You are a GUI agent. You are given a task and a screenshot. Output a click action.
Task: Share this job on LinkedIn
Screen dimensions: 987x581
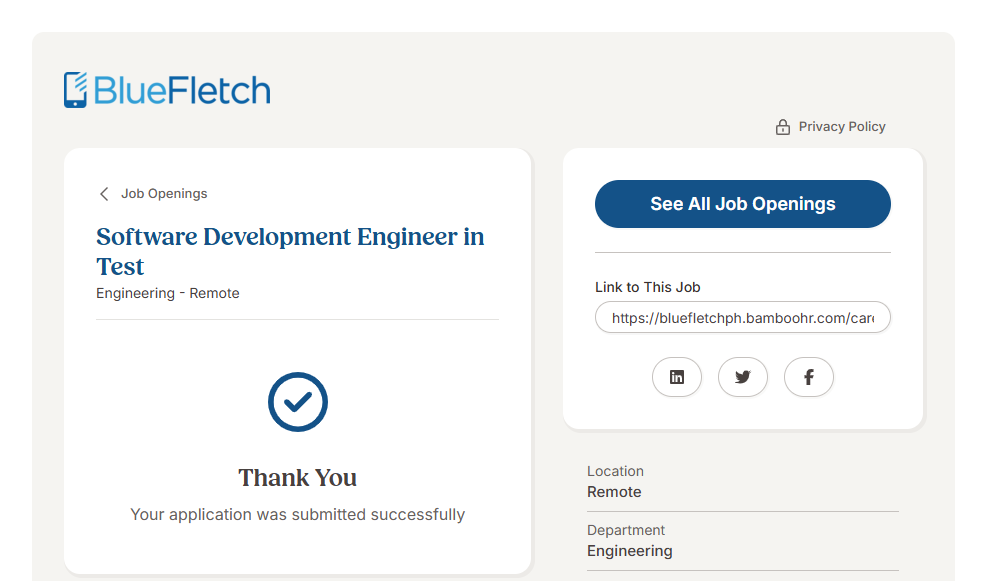[x=677, y=377]
